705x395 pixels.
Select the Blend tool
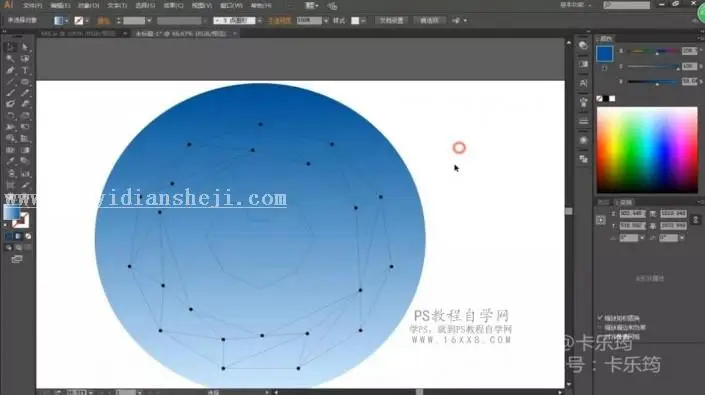(25, 162)
